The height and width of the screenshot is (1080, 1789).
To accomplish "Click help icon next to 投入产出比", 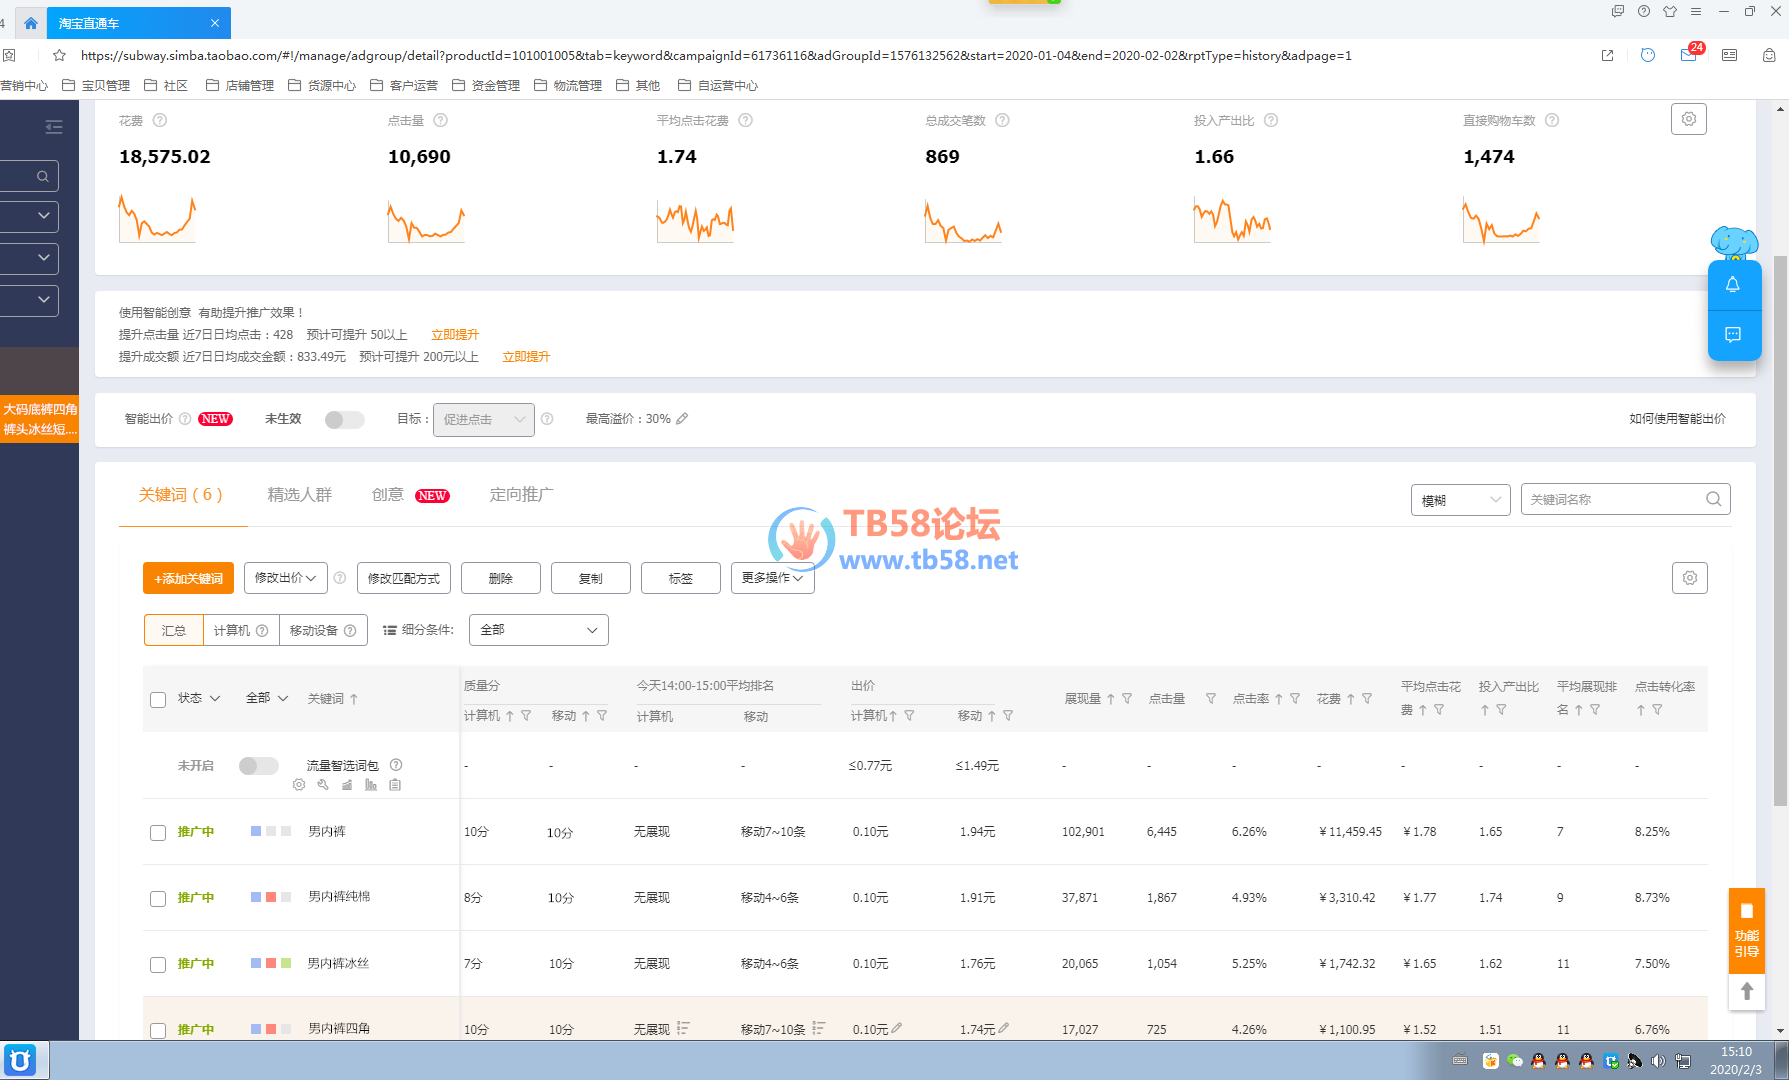I will coord(1271,120).
